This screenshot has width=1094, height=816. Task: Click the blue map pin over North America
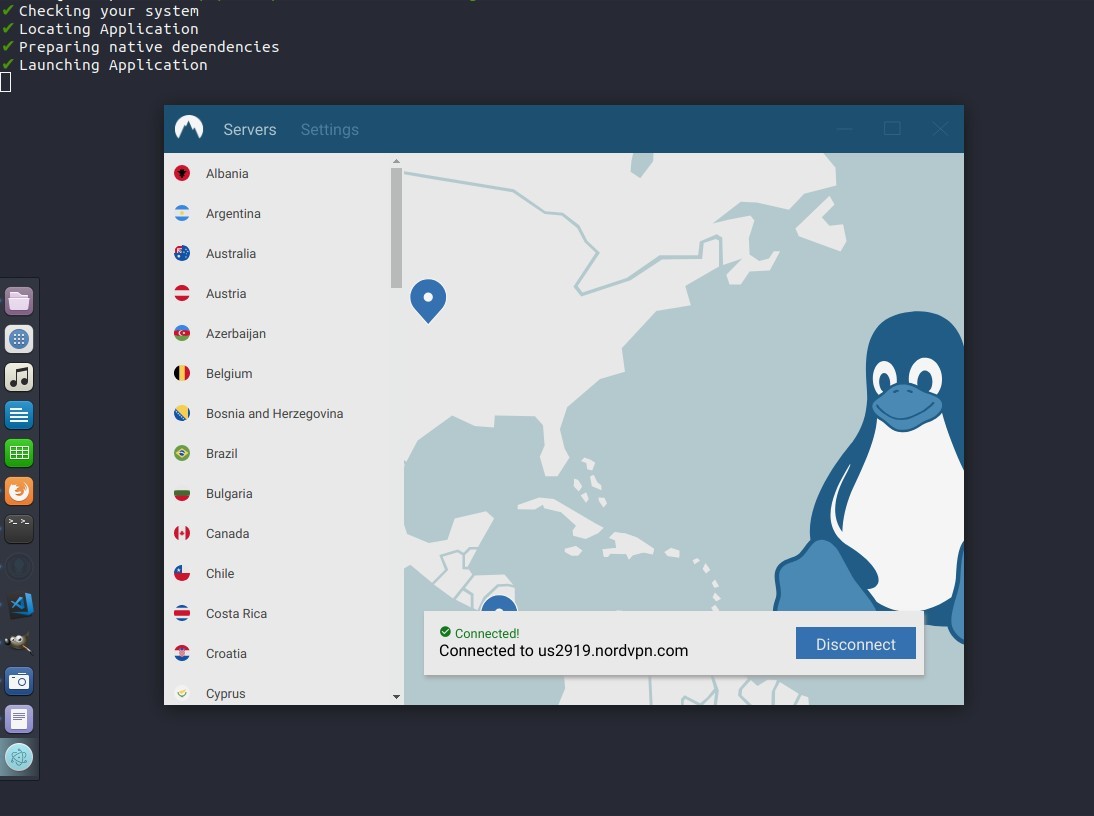coord(428,300)
